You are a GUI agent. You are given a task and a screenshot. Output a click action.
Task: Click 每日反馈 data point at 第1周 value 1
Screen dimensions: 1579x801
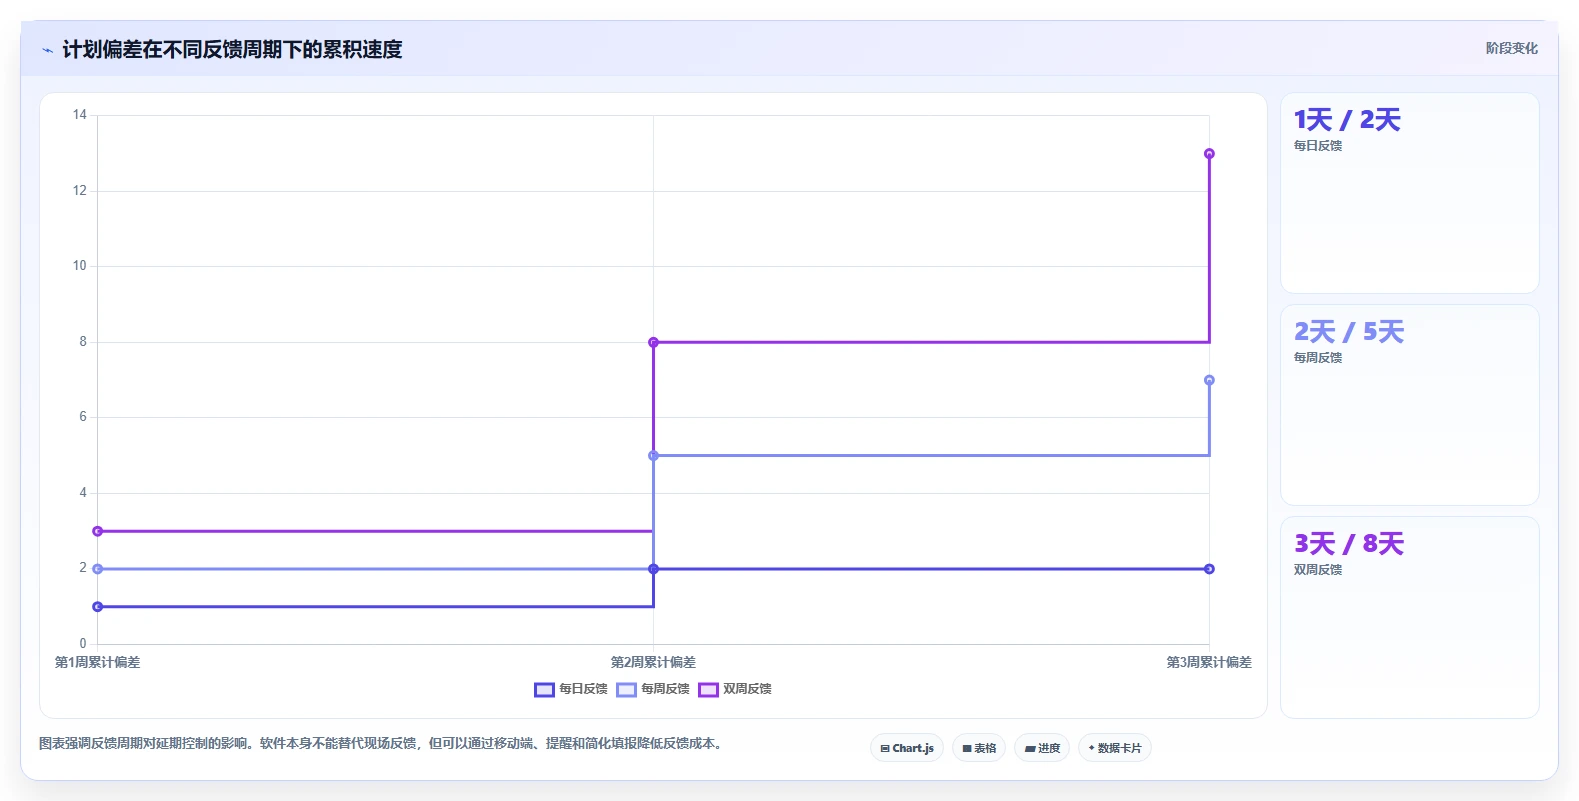pos(97,607)
